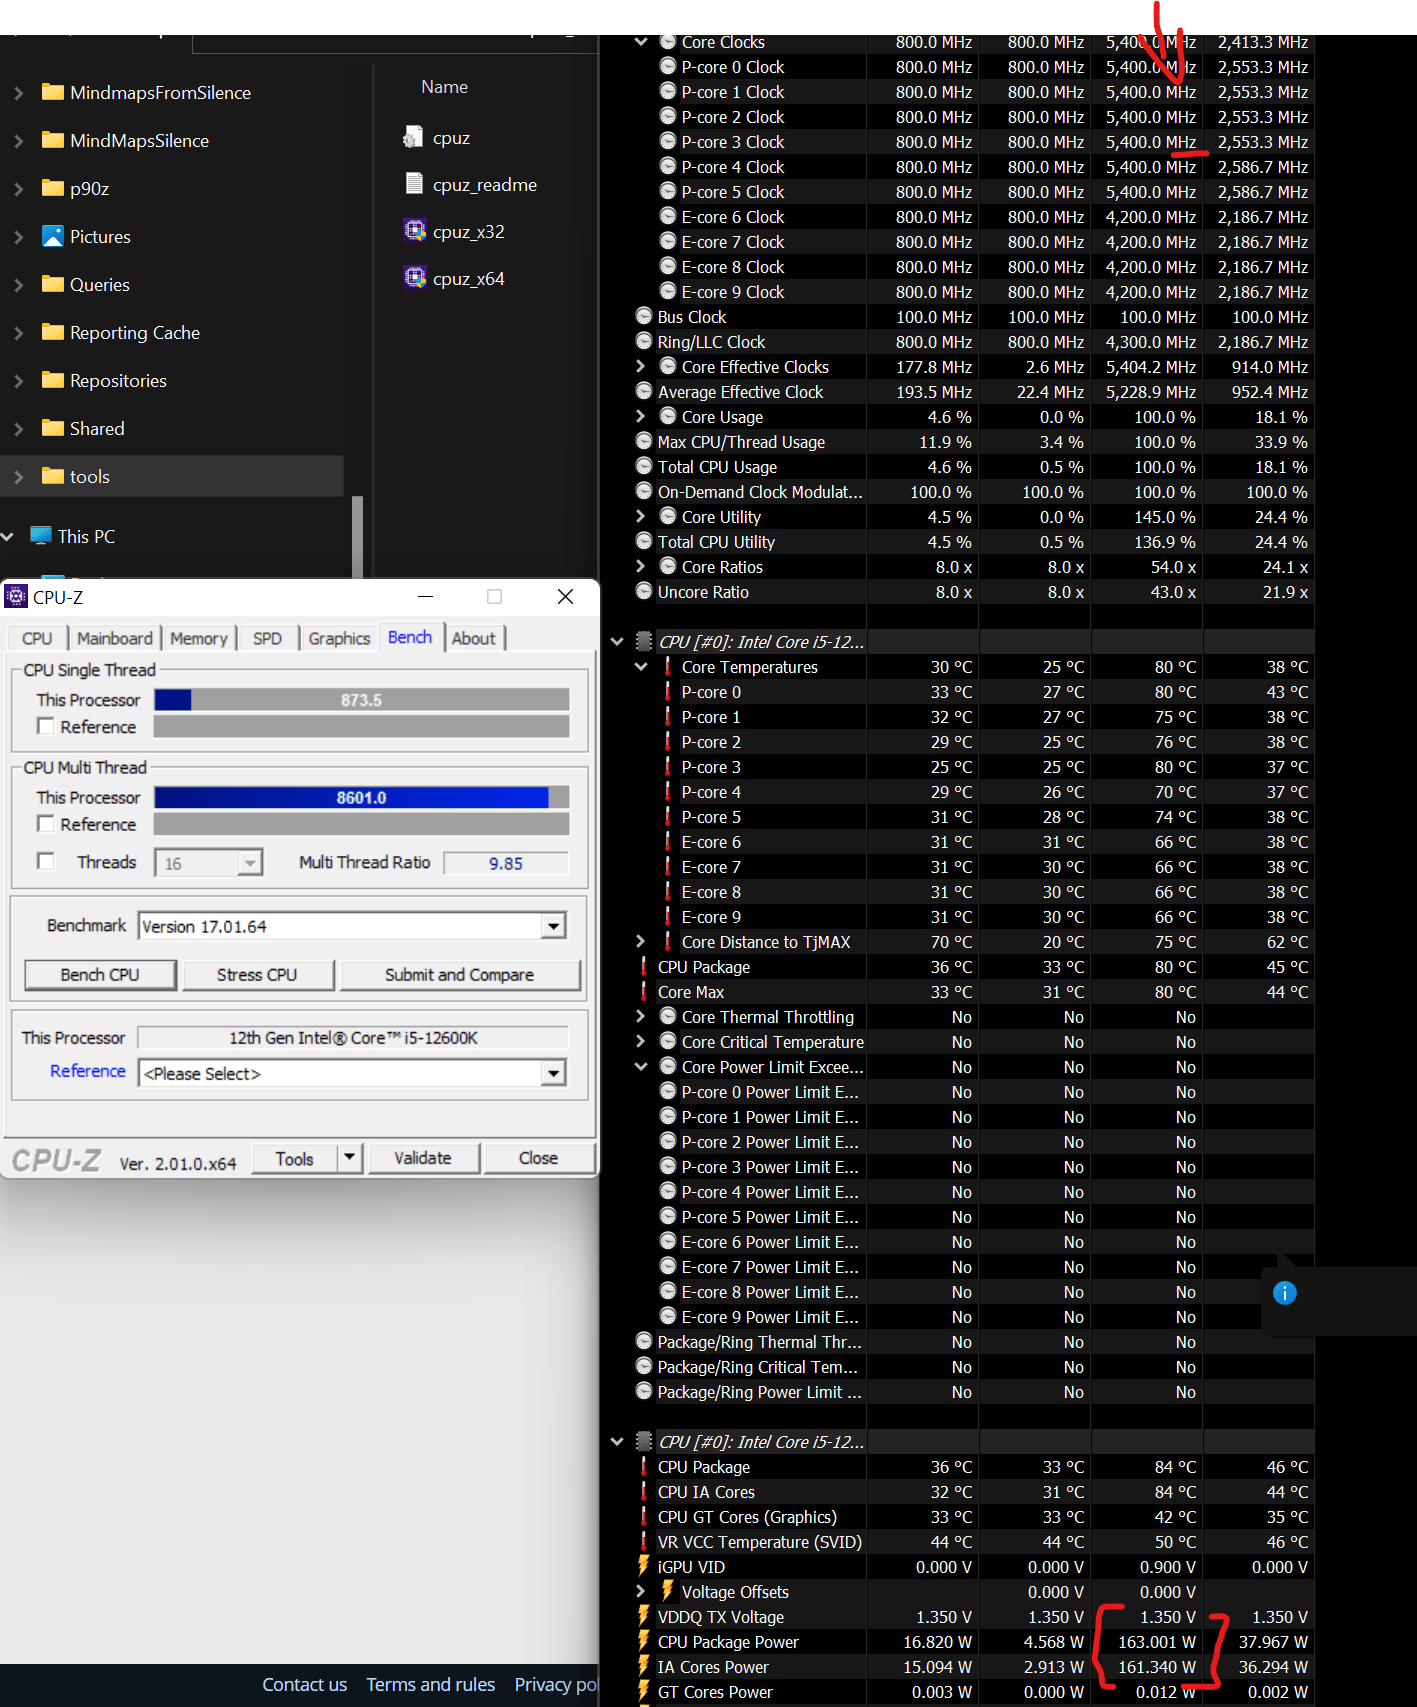Click Submit and Compare button

[460, 975]
